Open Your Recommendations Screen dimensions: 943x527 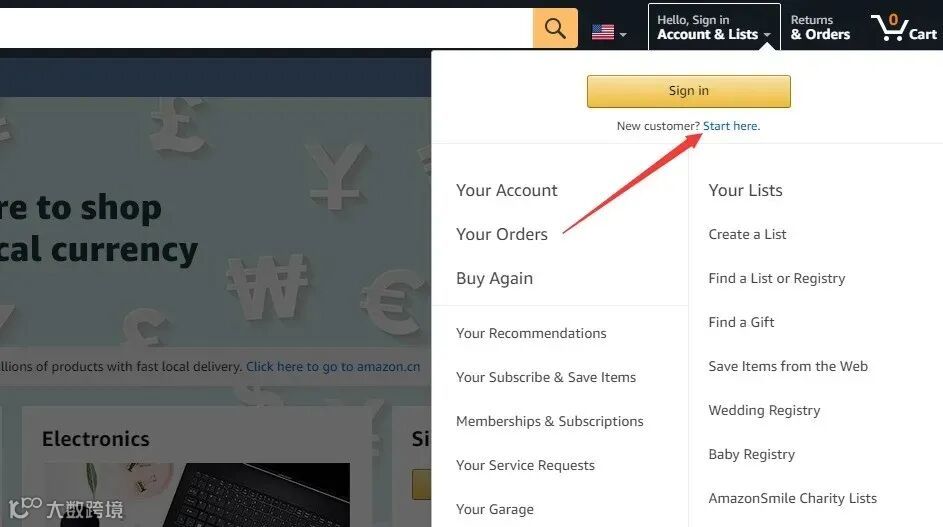coord(531,333)
